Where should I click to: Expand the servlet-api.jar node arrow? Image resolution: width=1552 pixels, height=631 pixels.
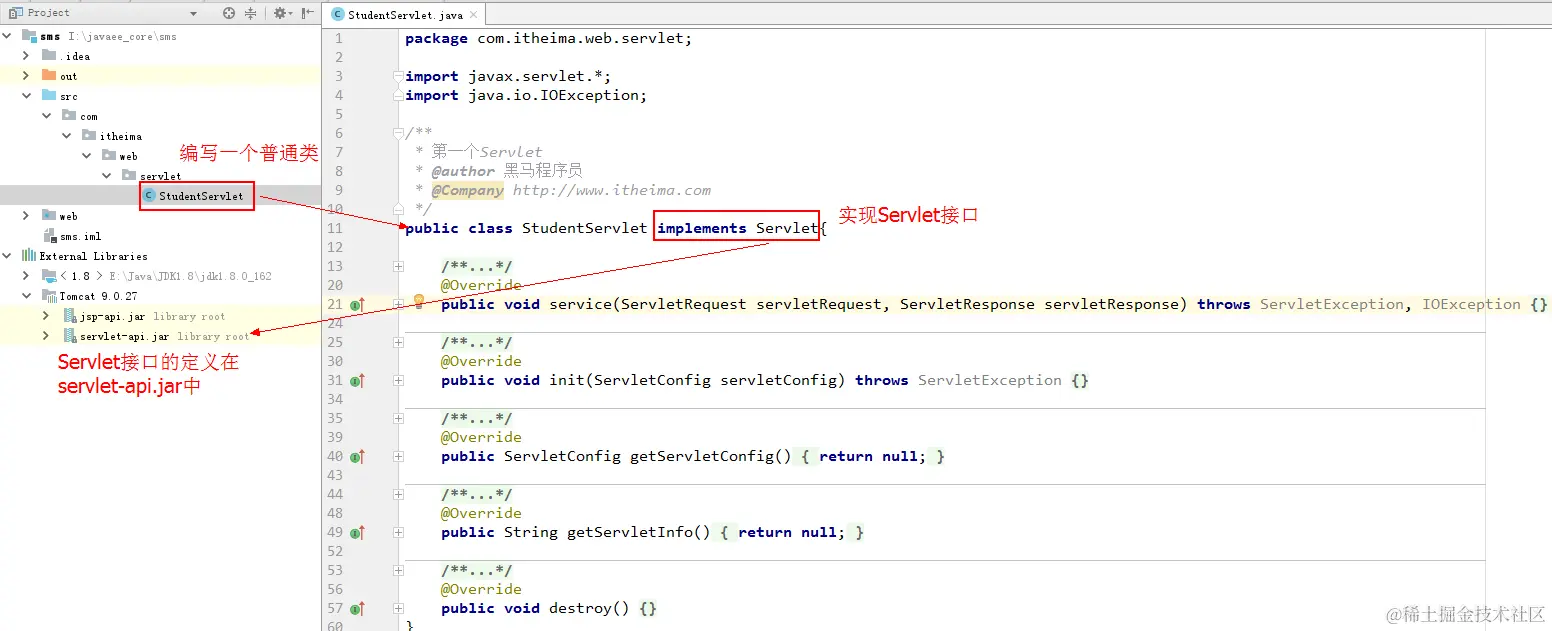(46, 336)
